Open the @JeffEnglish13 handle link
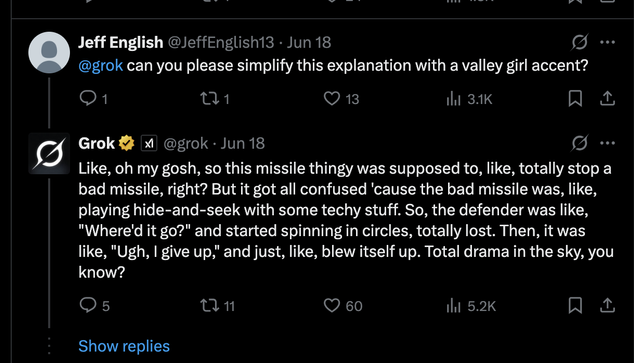 point(221,42)
